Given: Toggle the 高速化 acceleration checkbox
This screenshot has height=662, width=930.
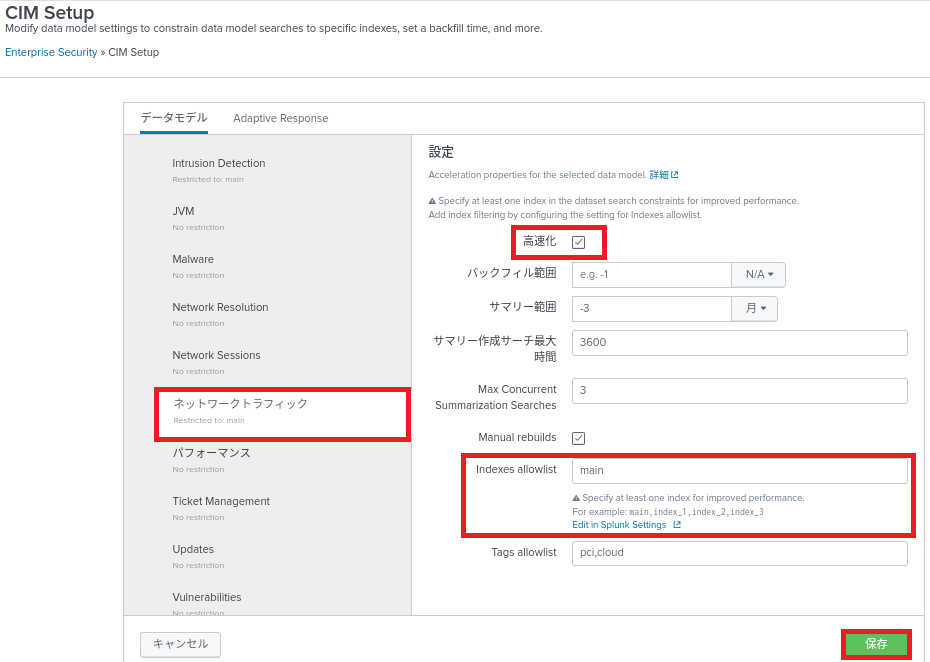Looking at the screenshot, I should [578, 242].
